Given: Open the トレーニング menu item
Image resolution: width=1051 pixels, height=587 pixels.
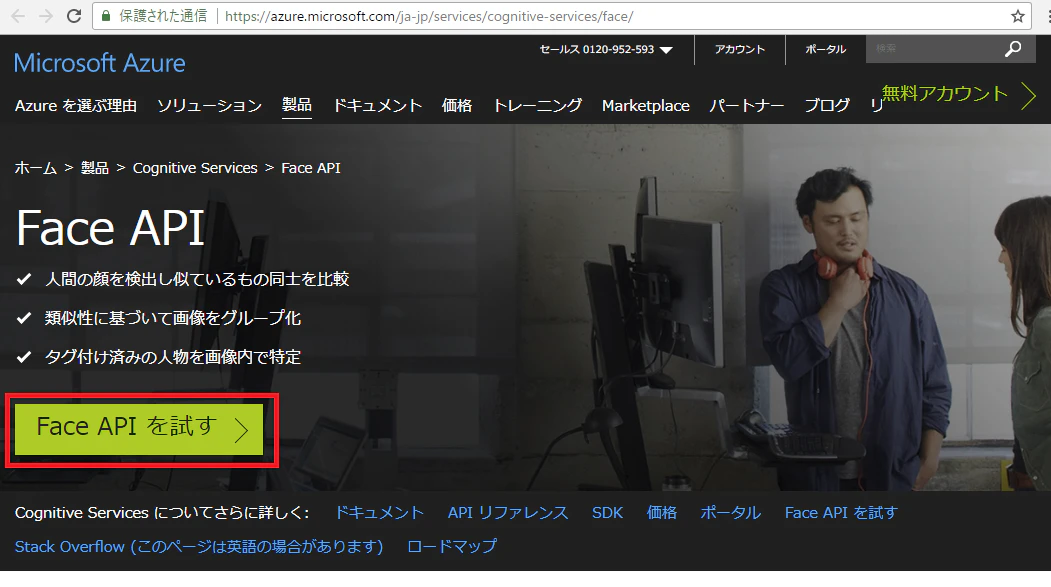Looking at the screenshot, I should point(537,106).
